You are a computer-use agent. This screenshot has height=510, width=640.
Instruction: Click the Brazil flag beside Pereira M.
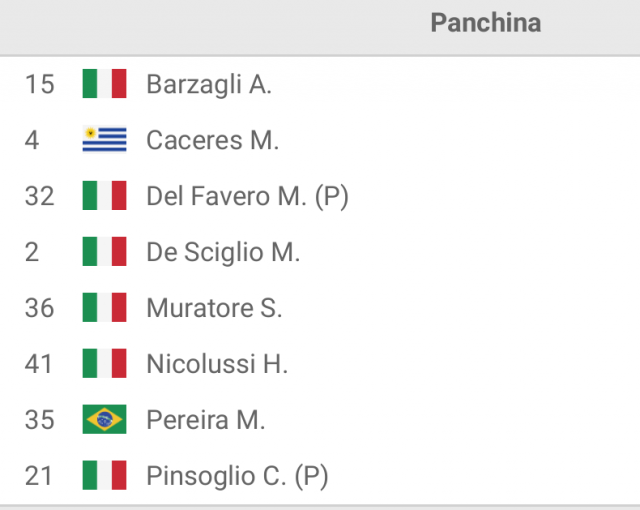coord(104,419)
